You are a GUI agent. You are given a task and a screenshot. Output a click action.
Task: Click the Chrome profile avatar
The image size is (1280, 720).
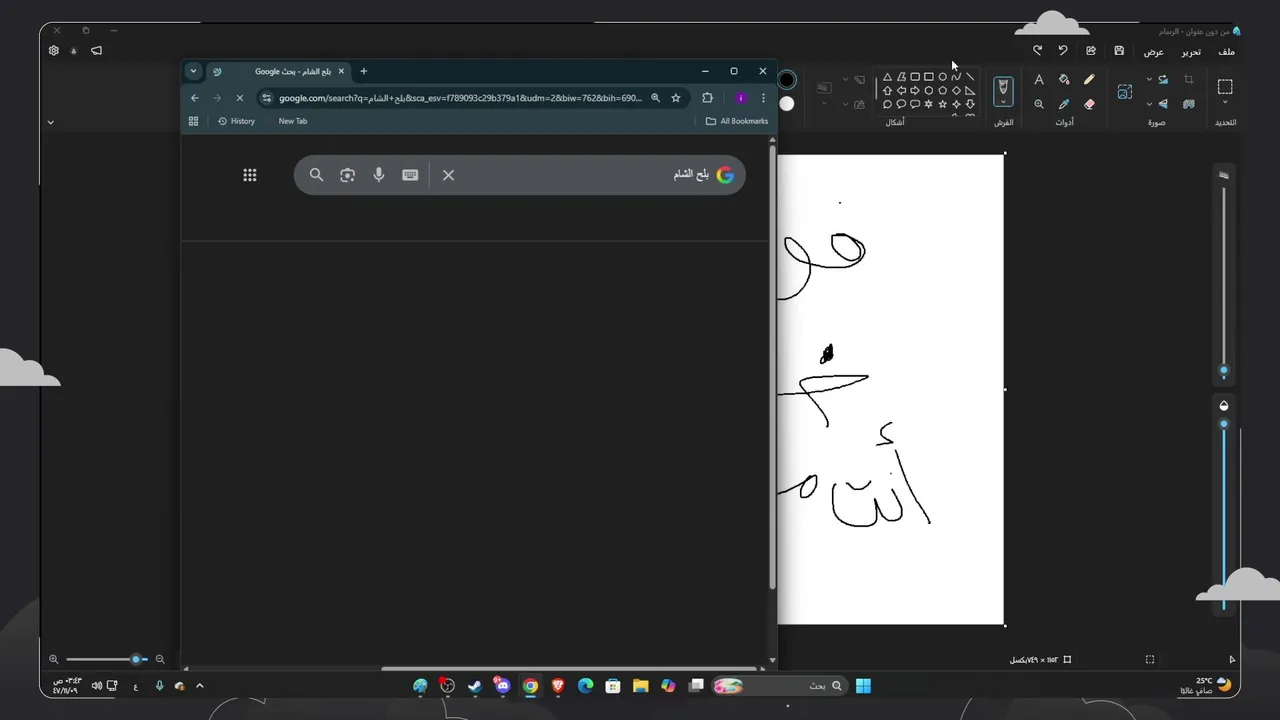pos(741,98)
